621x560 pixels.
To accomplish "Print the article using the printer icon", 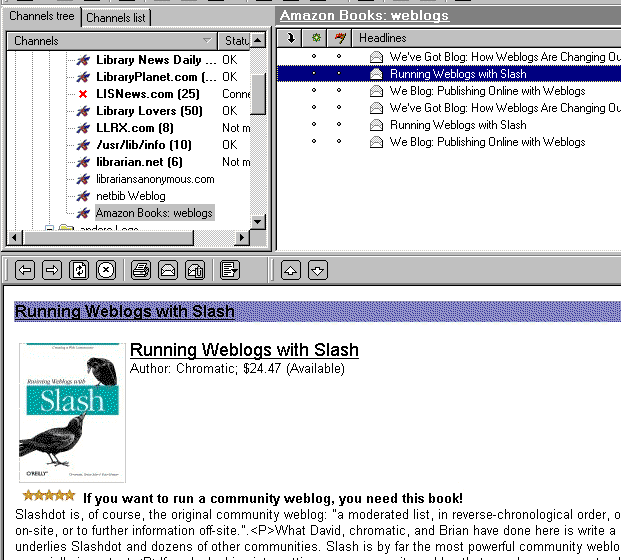I will (x=141, y=270).
